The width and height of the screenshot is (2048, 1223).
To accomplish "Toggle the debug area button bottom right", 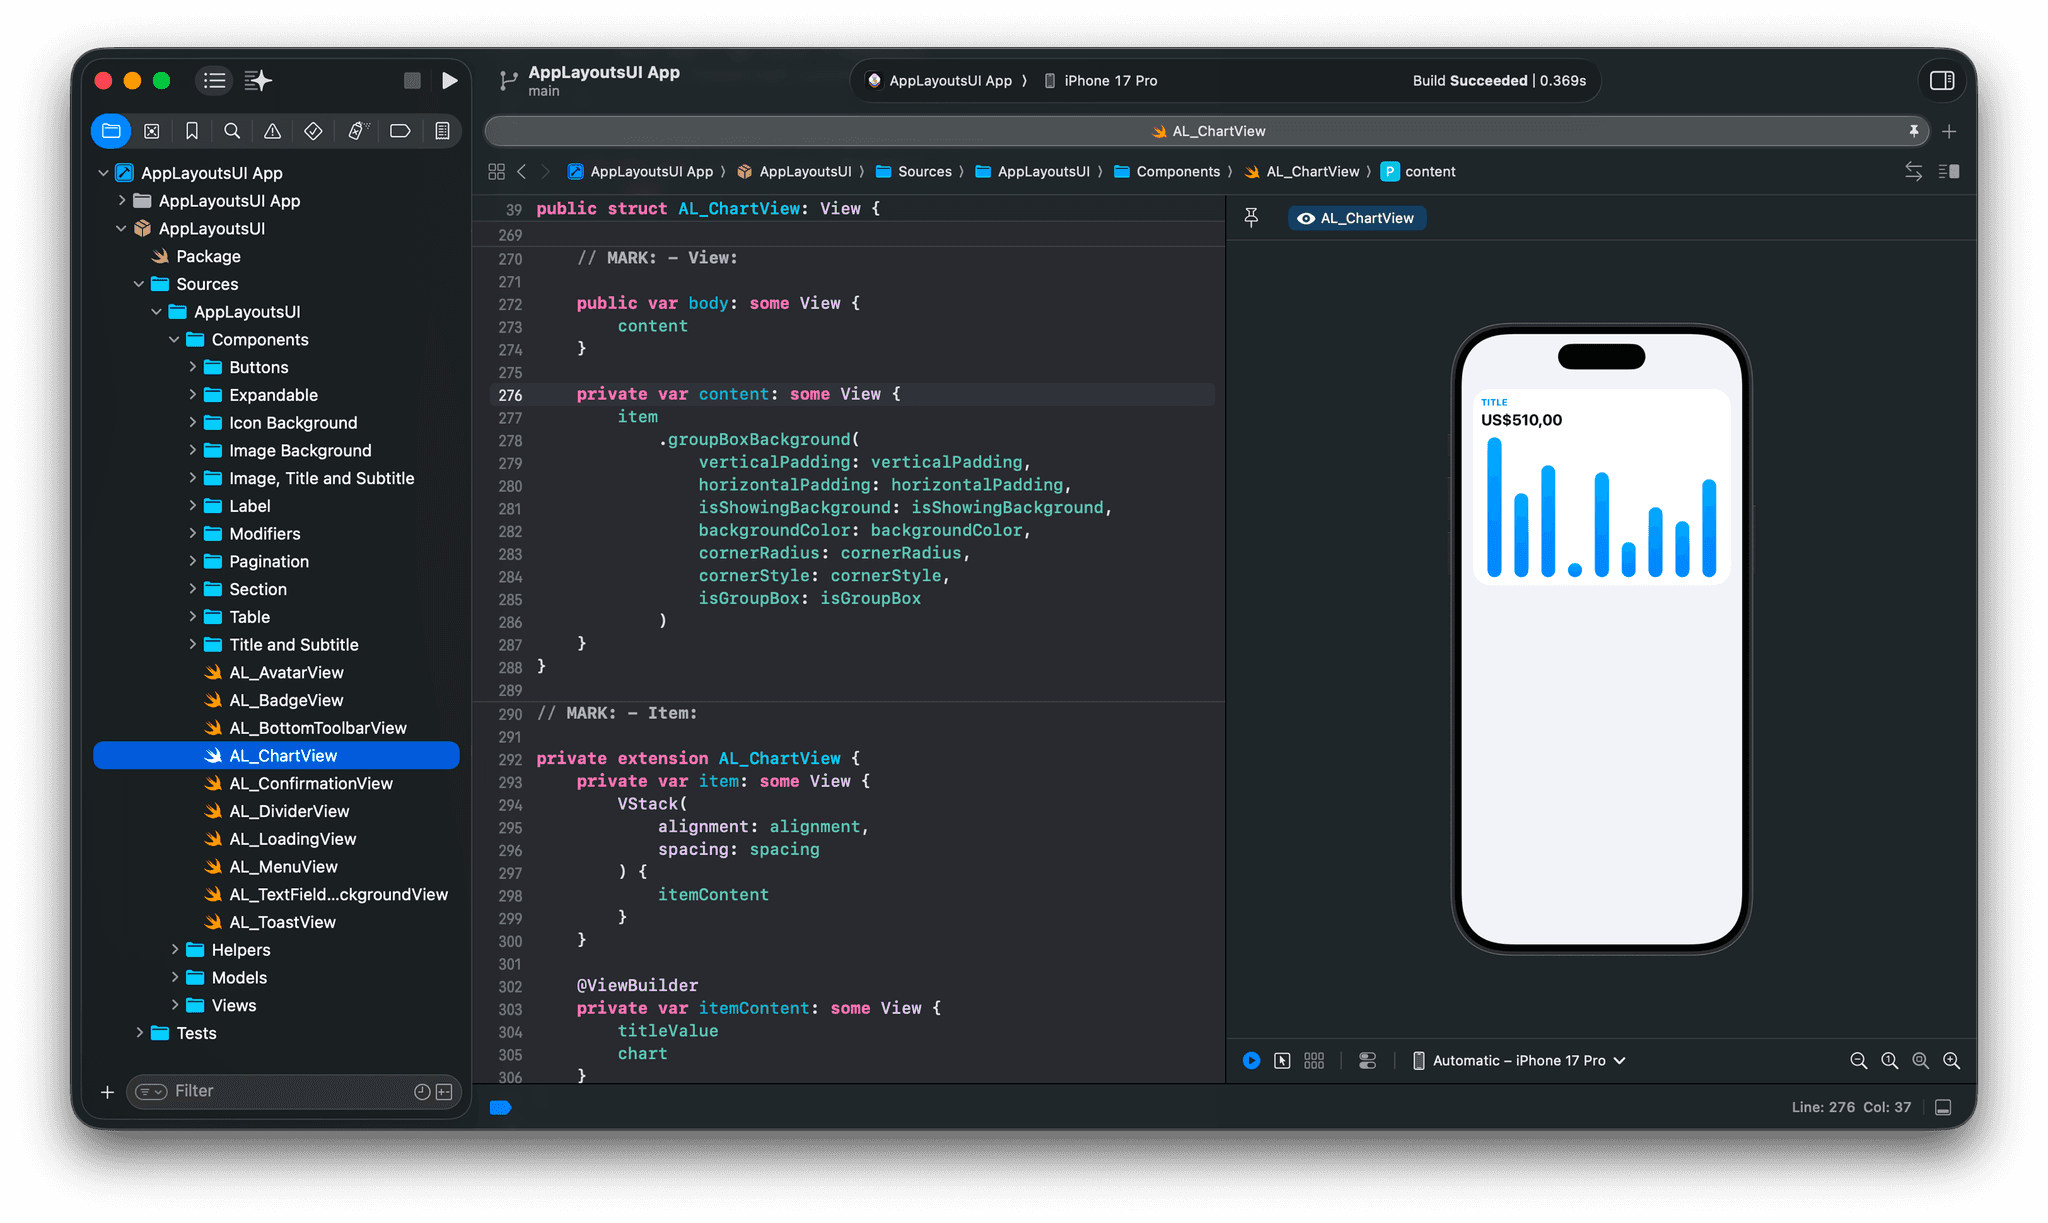I will click(1943, 1108).
